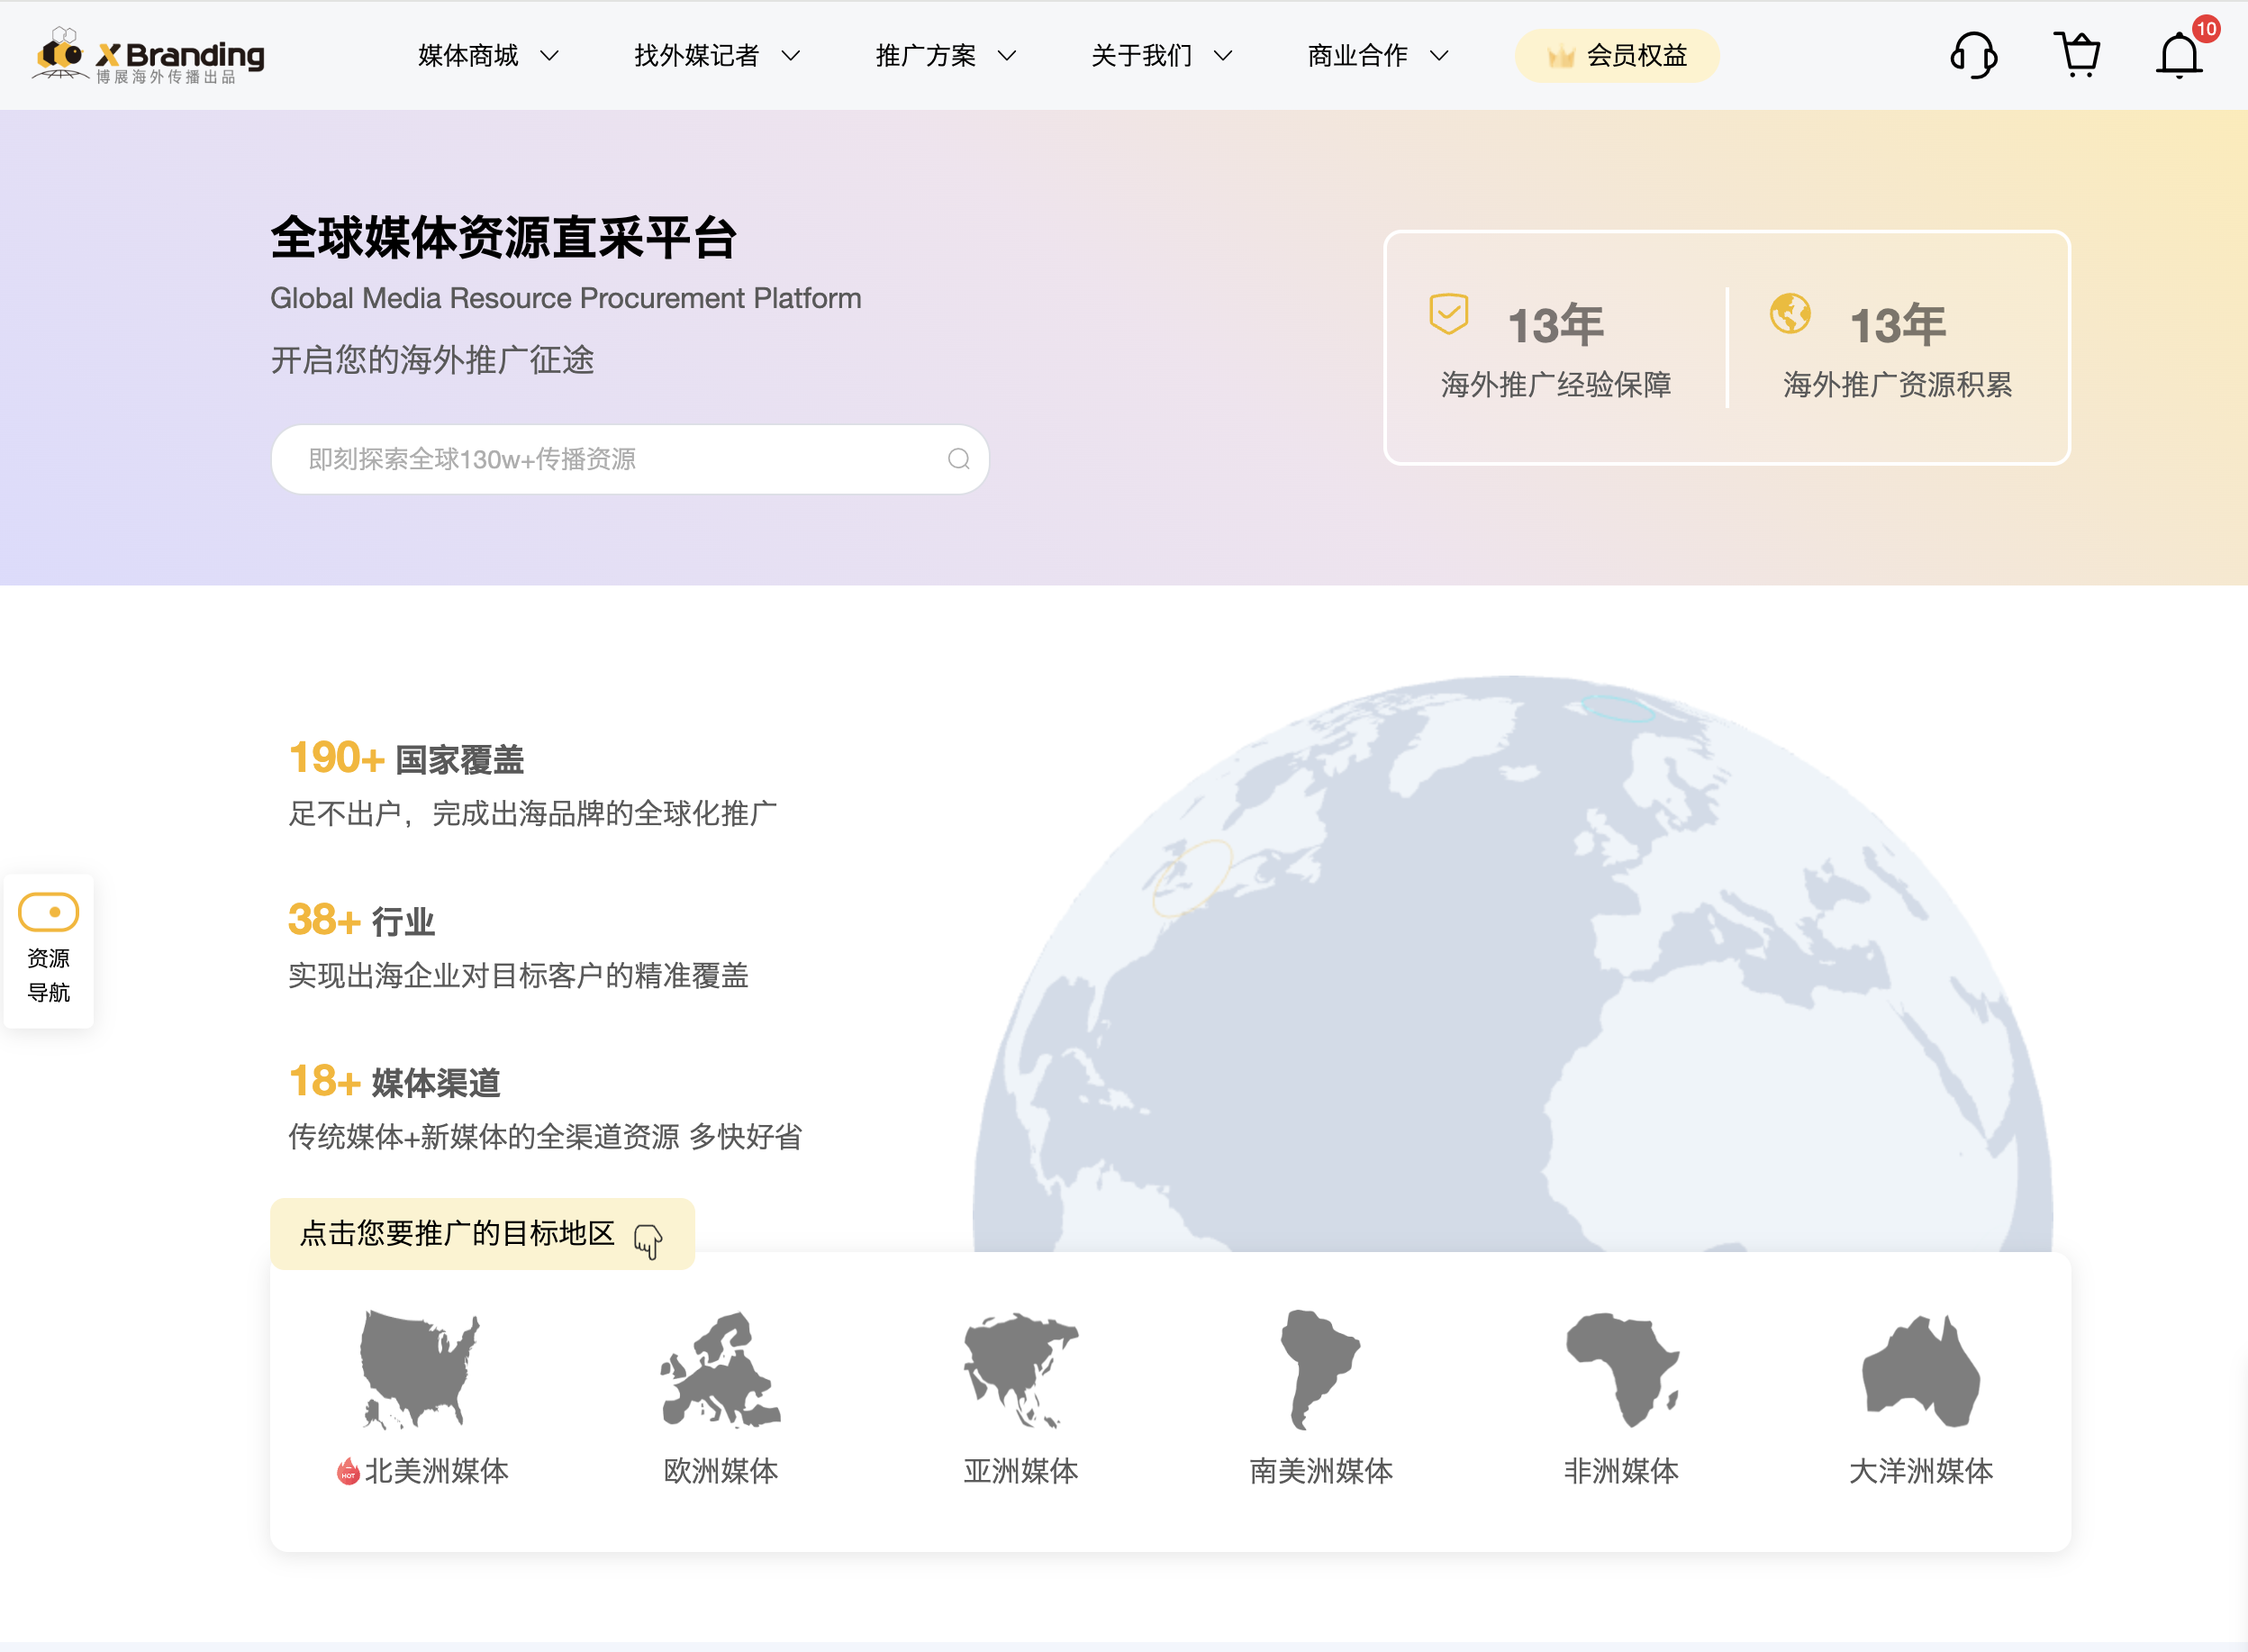Click the X Branding logo
Screen dimensions: 2248x1652
click(150, 55)
